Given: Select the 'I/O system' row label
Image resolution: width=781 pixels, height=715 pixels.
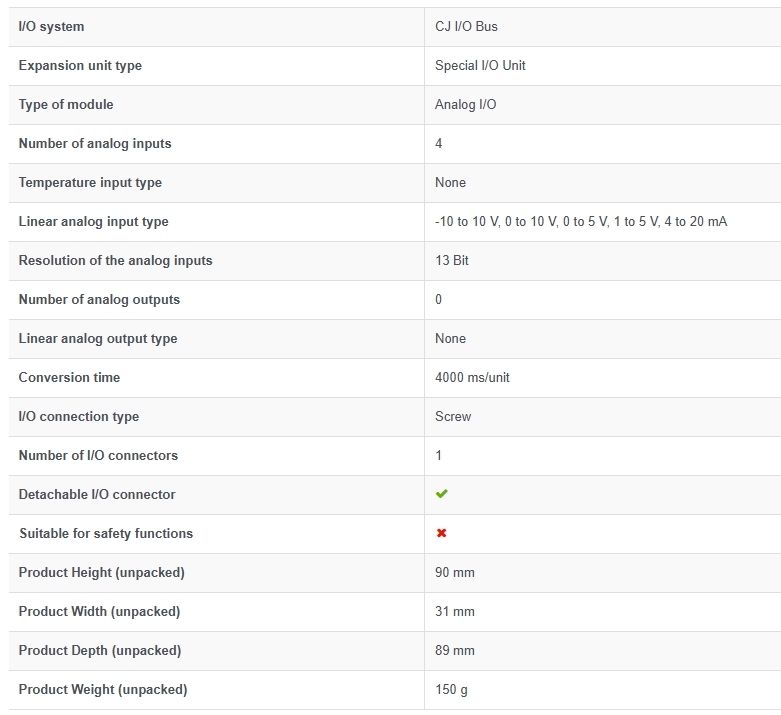Looking at the screenshot, I should pyautogui.click(x=51, y=26).
